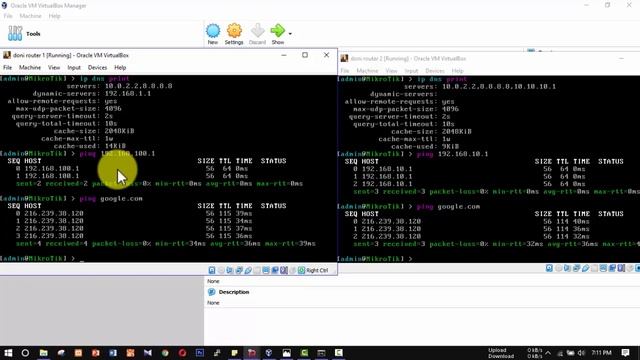Open the notification action center
This screenshot has width=640, height=360.
pyautogui.click(x=625, y=353)
